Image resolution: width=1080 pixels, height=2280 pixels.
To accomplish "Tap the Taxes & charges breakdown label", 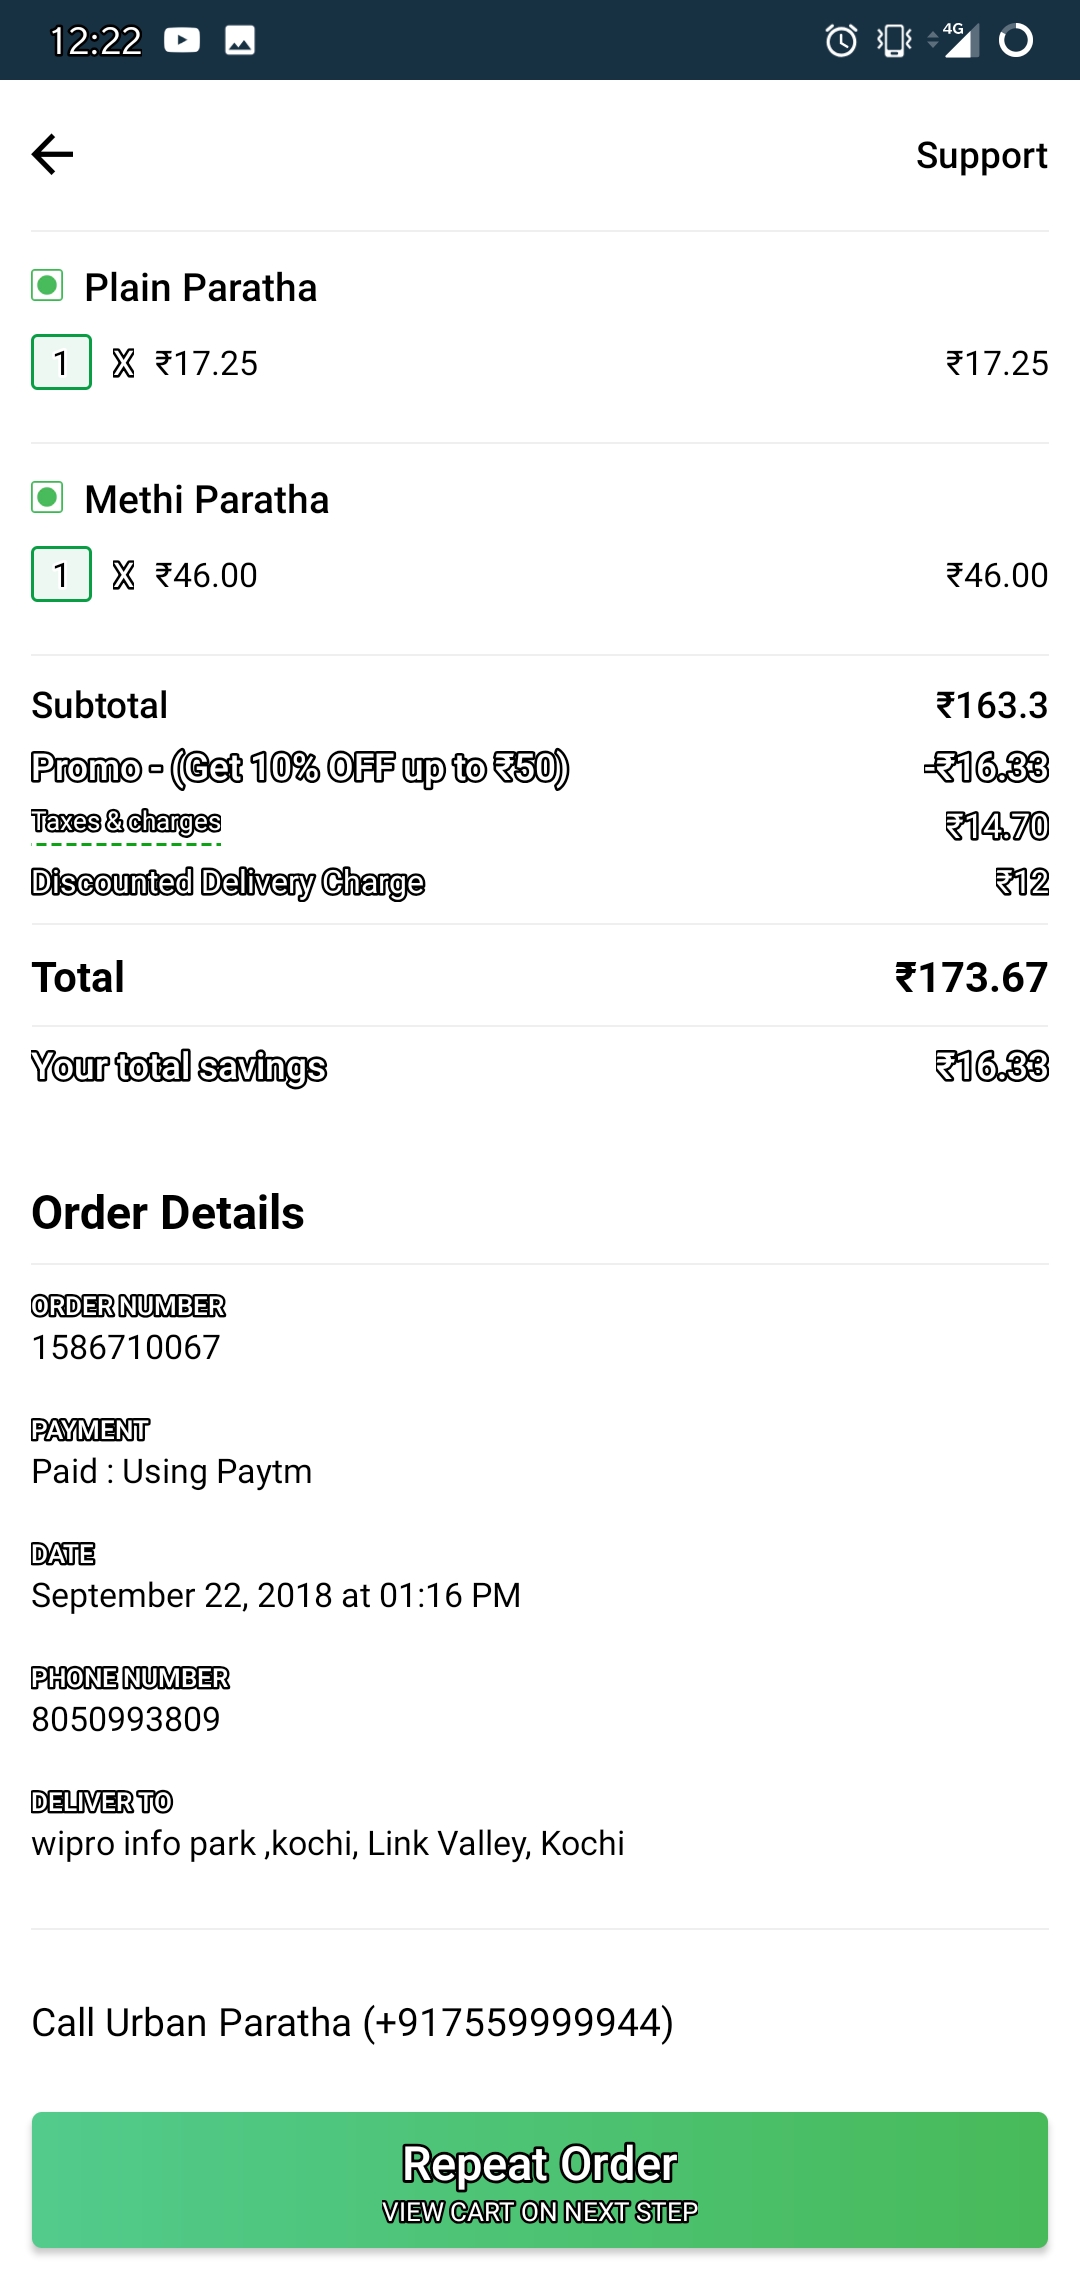I will 126,822.
